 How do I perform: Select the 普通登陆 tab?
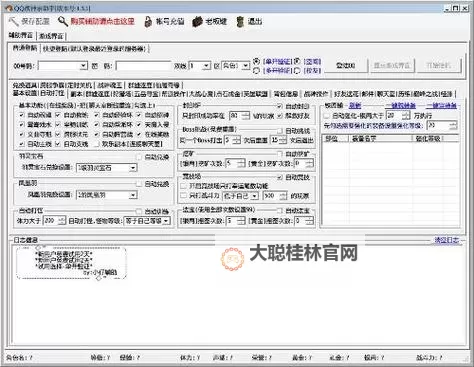point(25,48)
